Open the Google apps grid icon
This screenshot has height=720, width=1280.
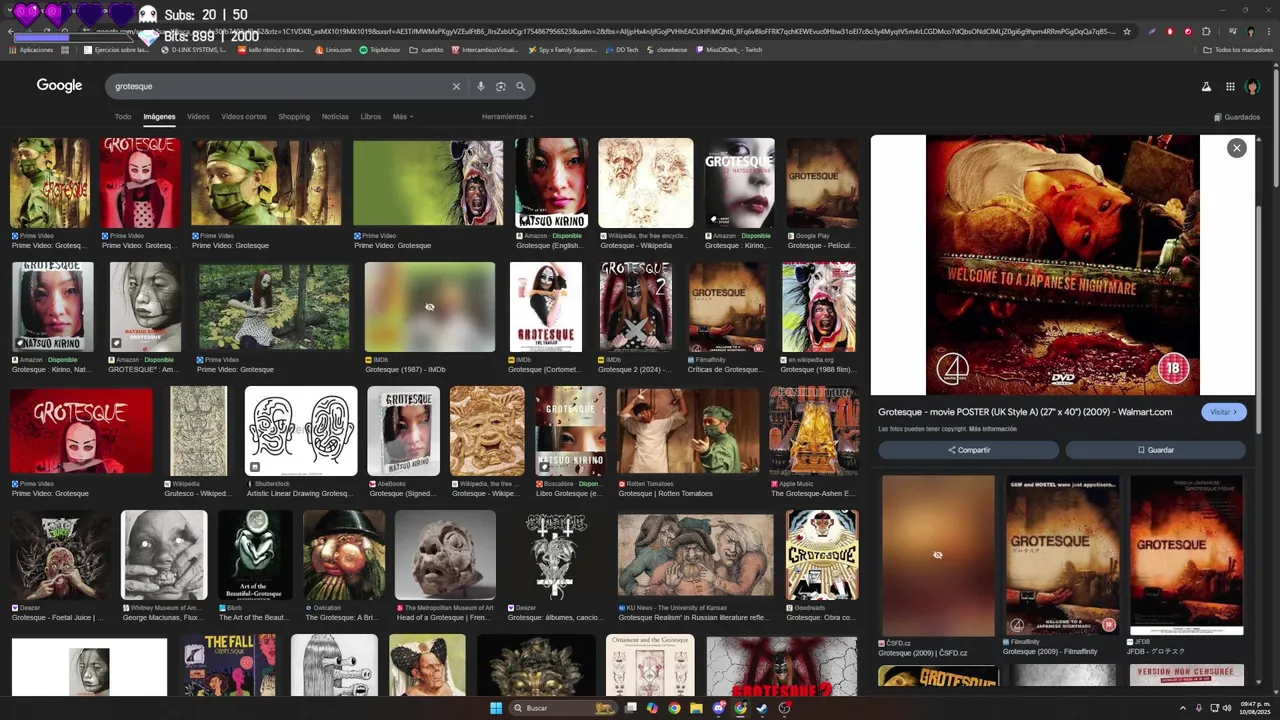point(1230,87)
